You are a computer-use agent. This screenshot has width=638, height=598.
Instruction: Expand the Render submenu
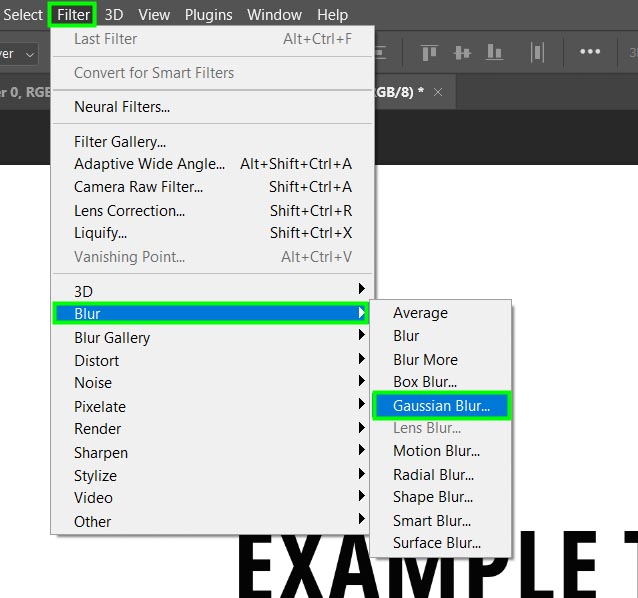[212, 429]
